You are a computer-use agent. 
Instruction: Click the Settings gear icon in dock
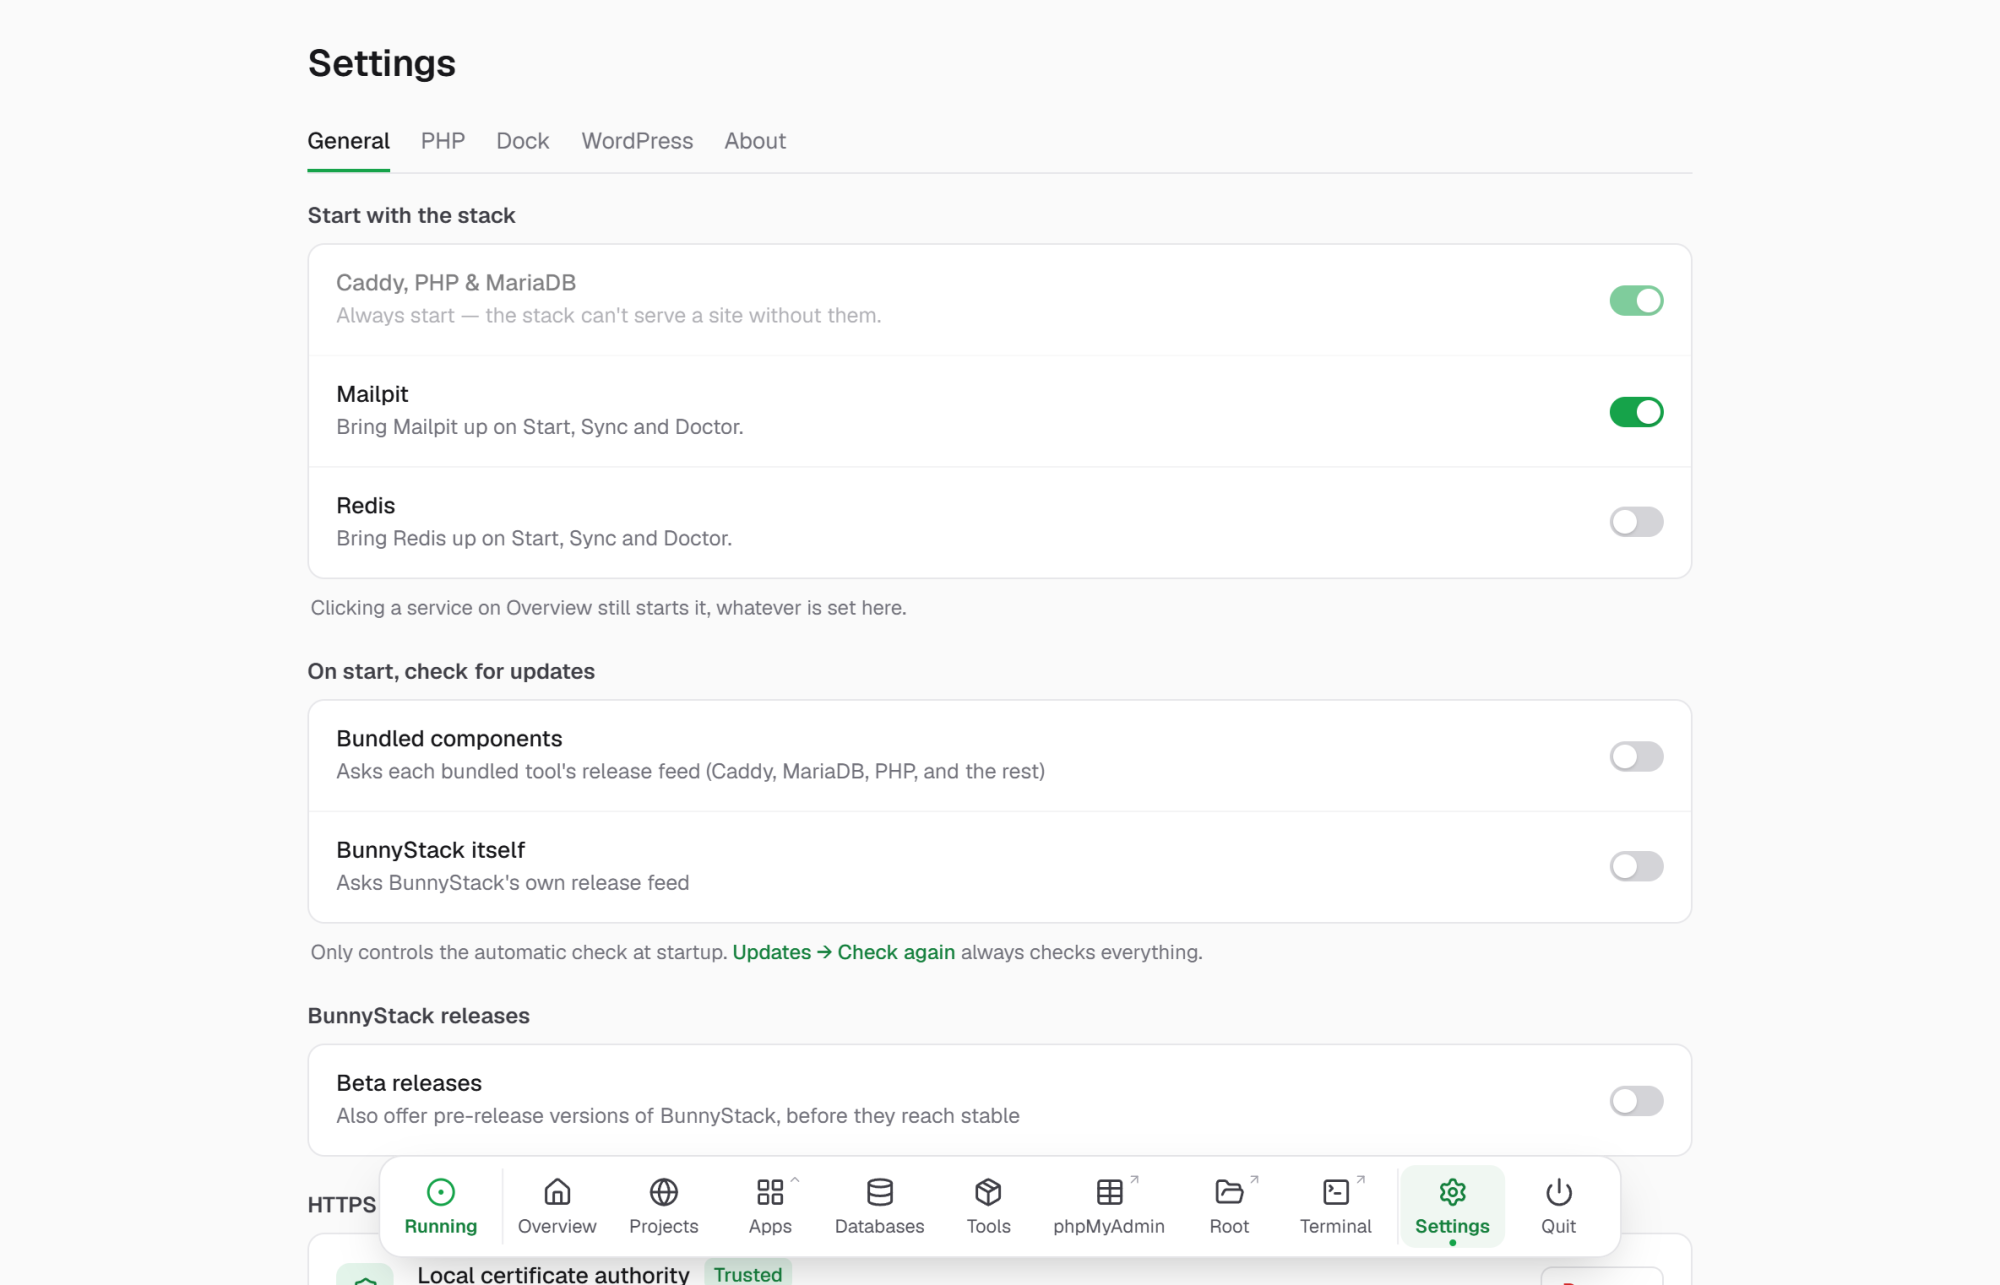click(1452, 1192)
